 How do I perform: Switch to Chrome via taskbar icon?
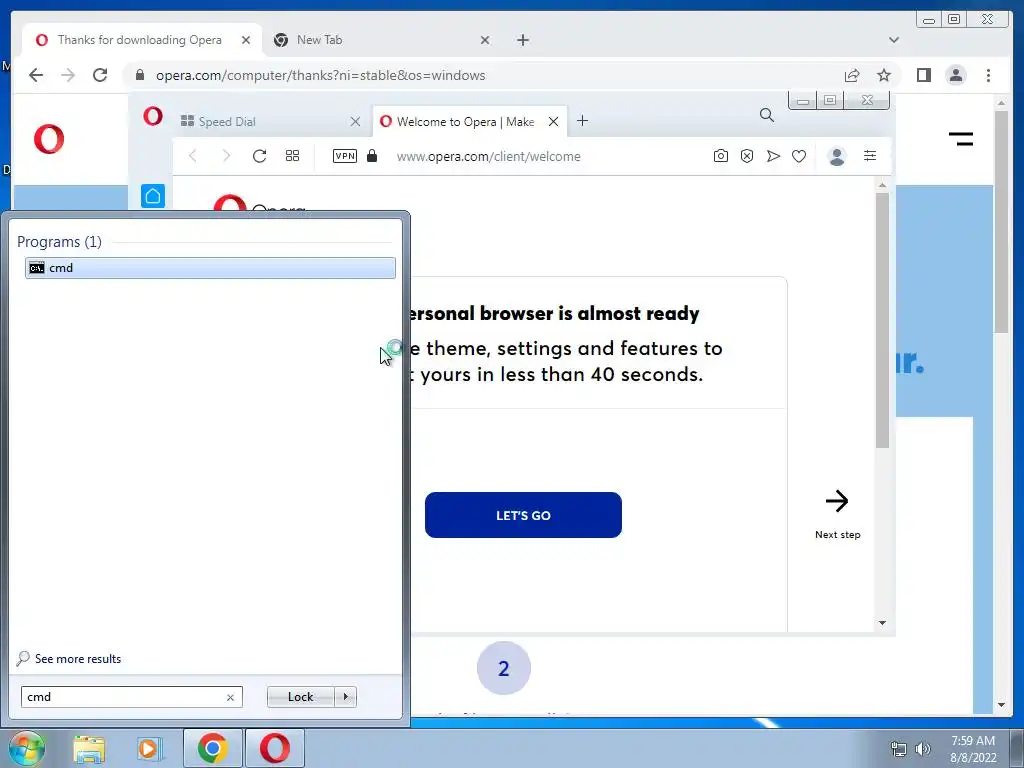[x=213, y=748]
